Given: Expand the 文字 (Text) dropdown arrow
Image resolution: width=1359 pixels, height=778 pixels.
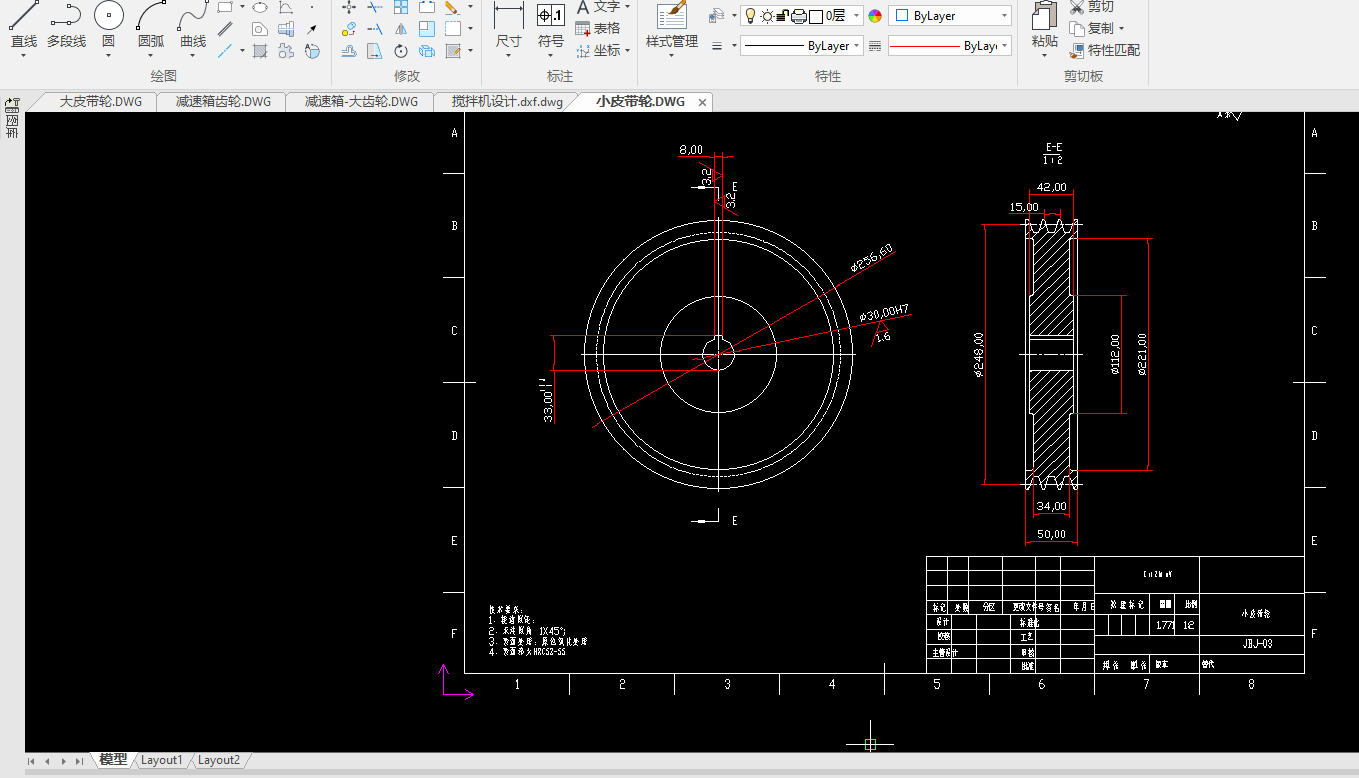Looking at the screenshot, I should click(x=627, y=6).
